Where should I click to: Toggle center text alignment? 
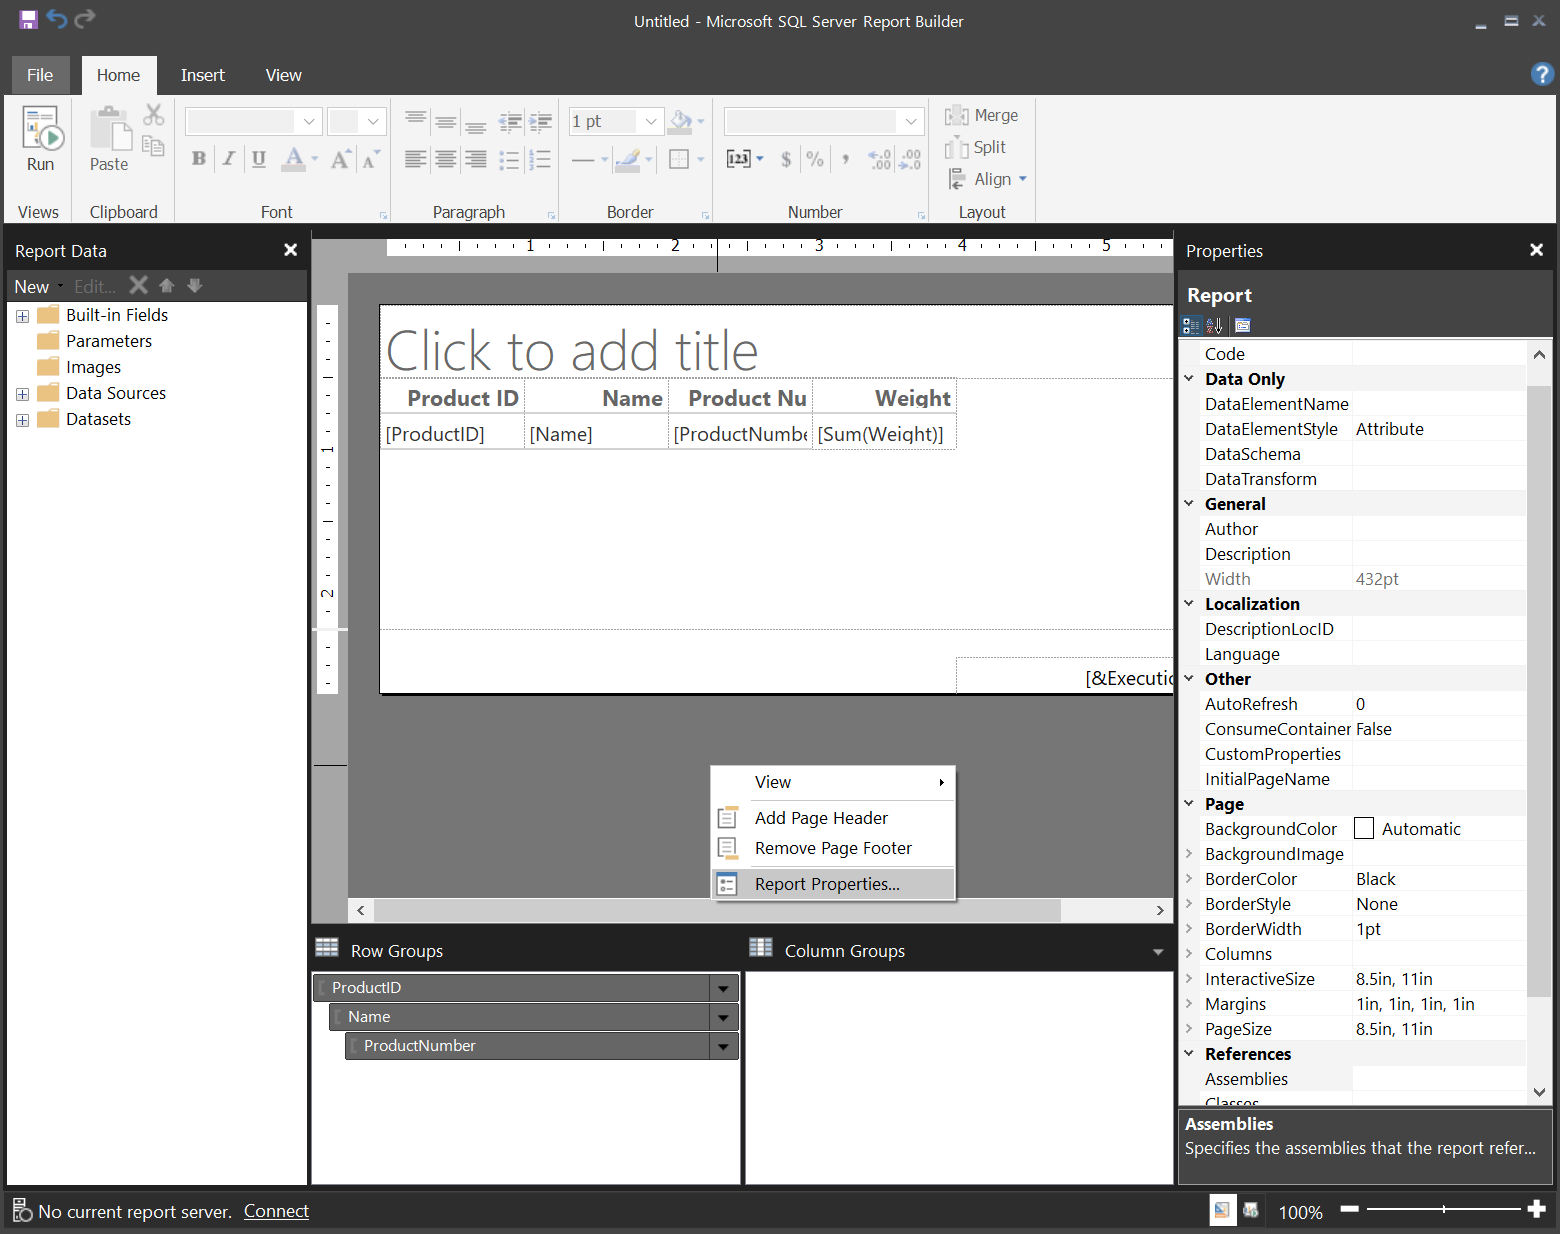click(446, 159)
